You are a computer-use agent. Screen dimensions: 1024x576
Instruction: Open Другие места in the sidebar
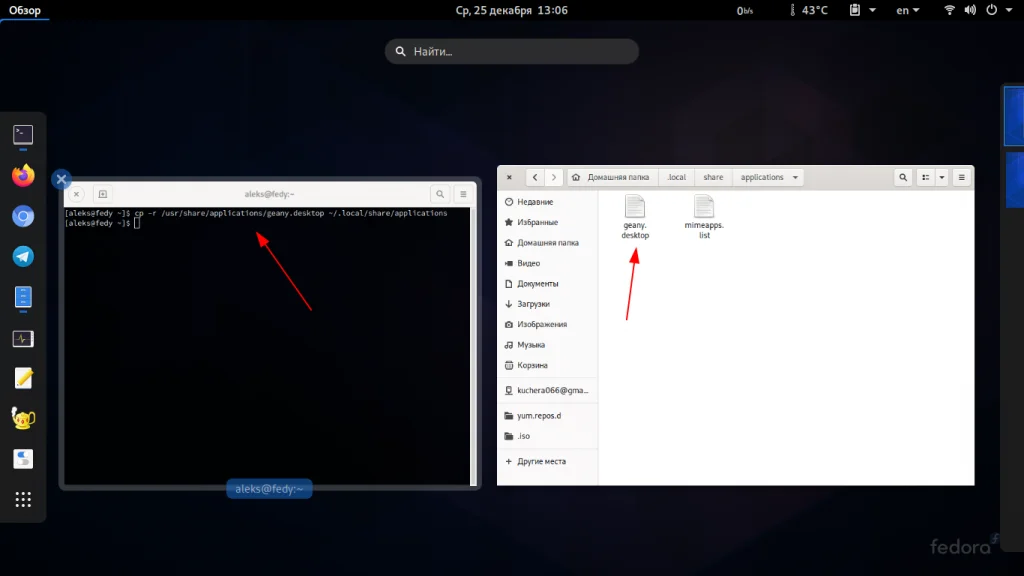click(x=547, y=461)
